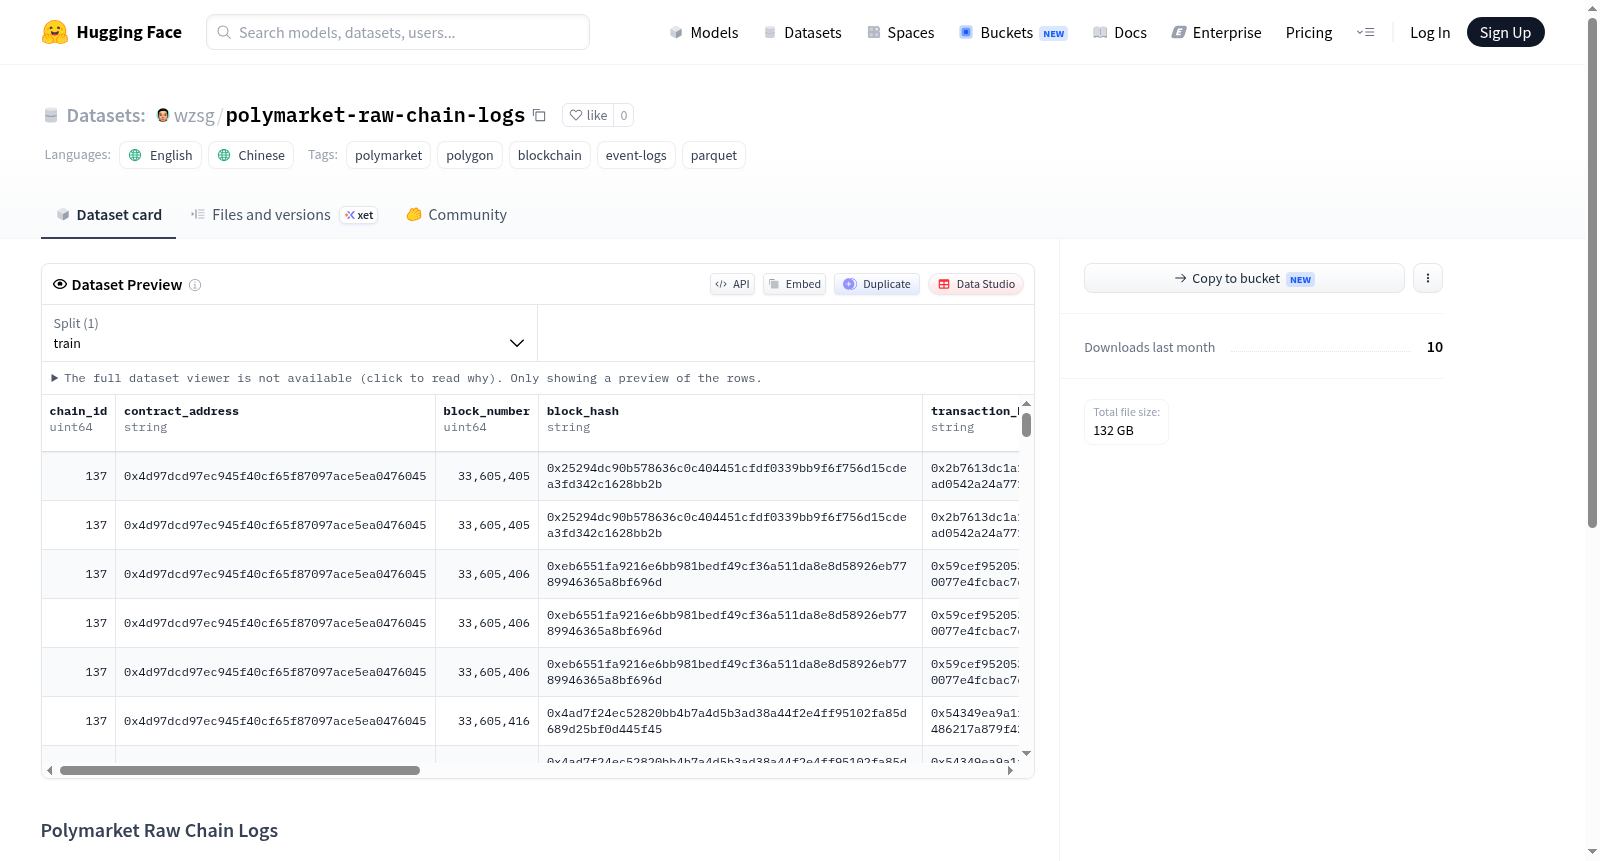This screenshot has height=861, width=1600.
Task: Open the wzsg profile link
Action: click(194, 116)
